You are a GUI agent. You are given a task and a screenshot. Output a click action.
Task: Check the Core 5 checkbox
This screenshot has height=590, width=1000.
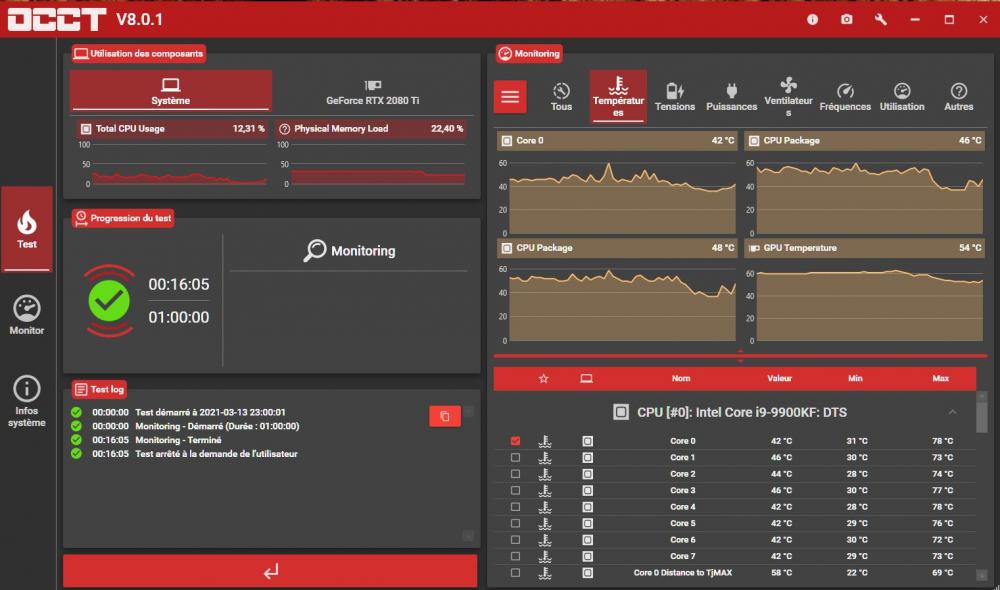[x=515, y=524]
